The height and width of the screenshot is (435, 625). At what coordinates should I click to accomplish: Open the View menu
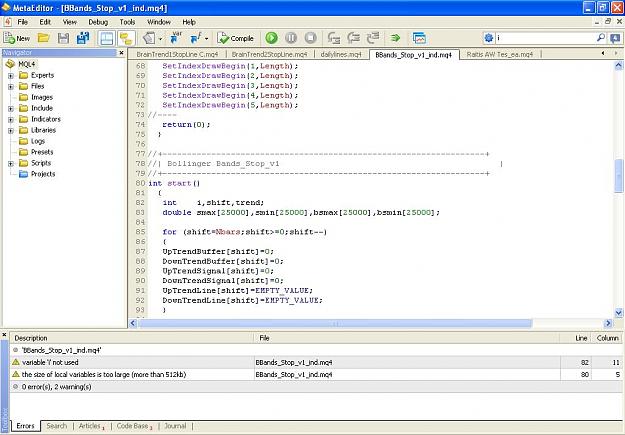coord(70,22)
